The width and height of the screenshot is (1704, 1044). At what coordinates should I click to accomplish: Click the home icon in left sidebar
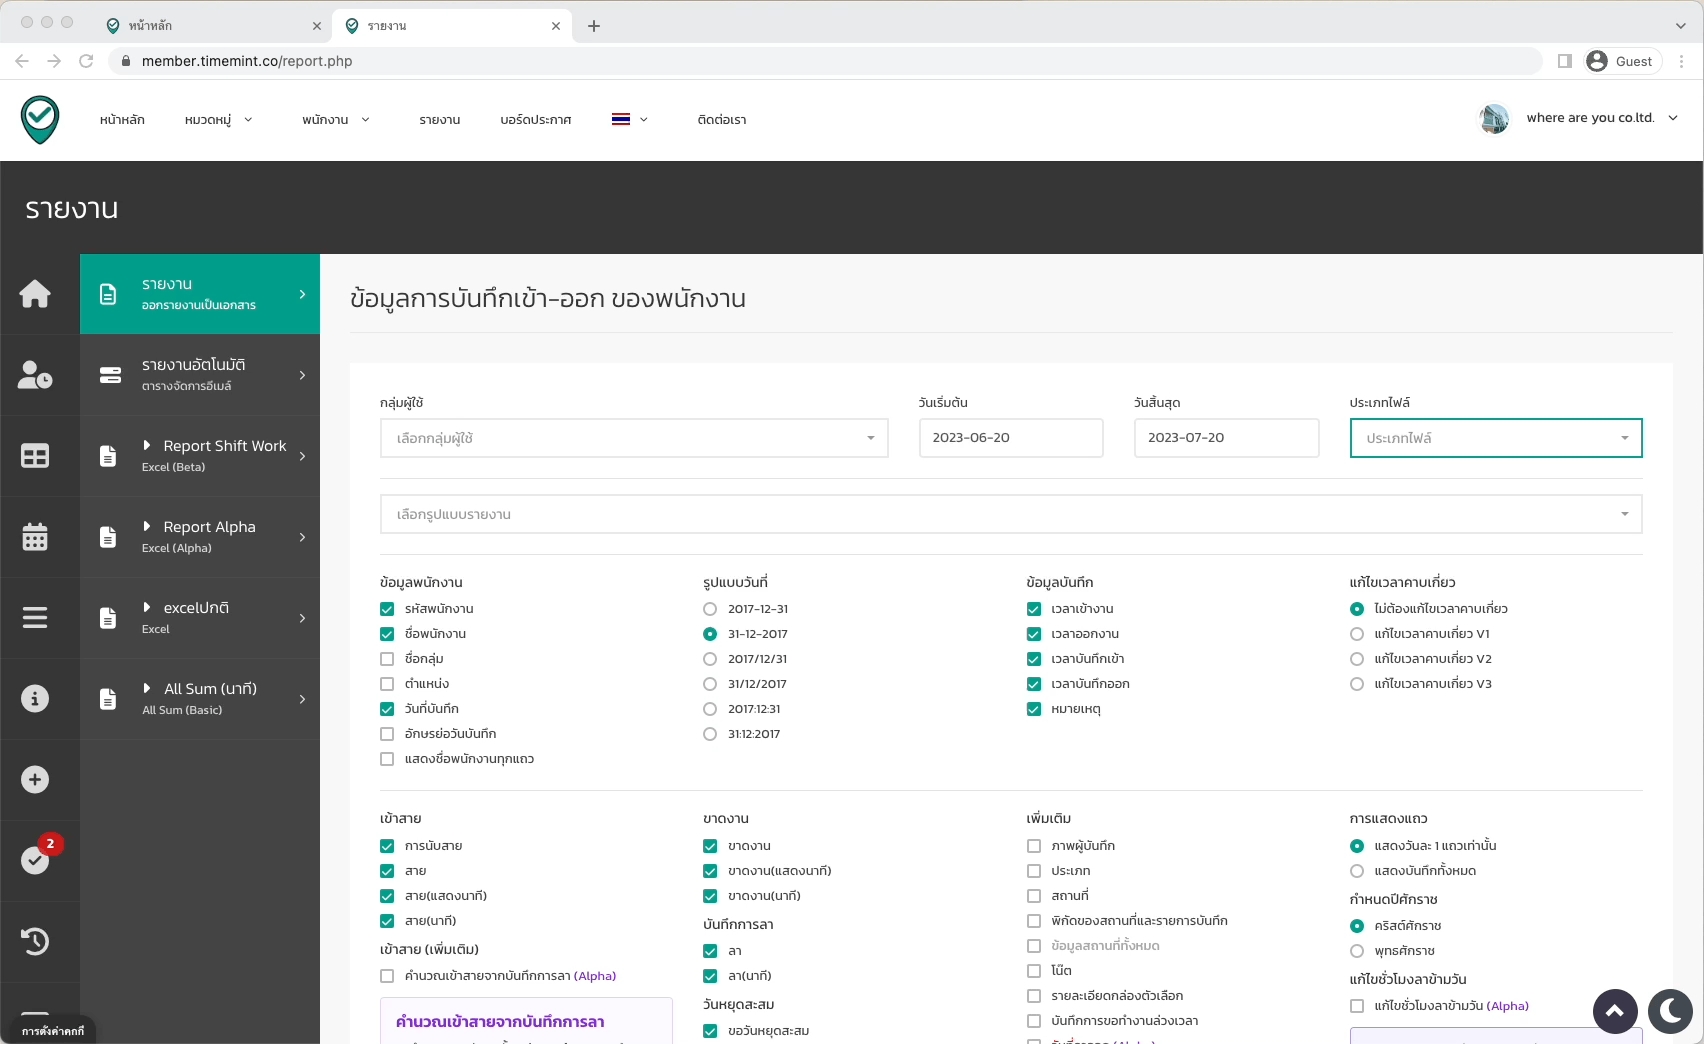35,294
